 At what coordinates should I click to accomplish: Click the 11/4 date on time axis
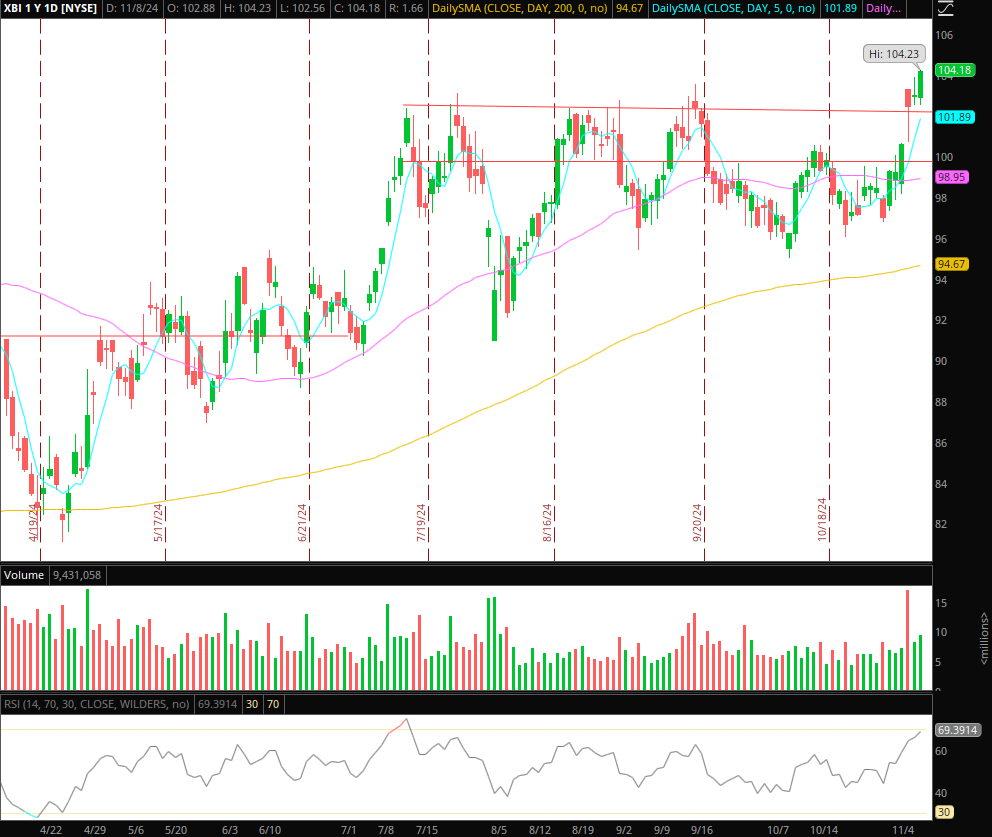pos(903,830)
